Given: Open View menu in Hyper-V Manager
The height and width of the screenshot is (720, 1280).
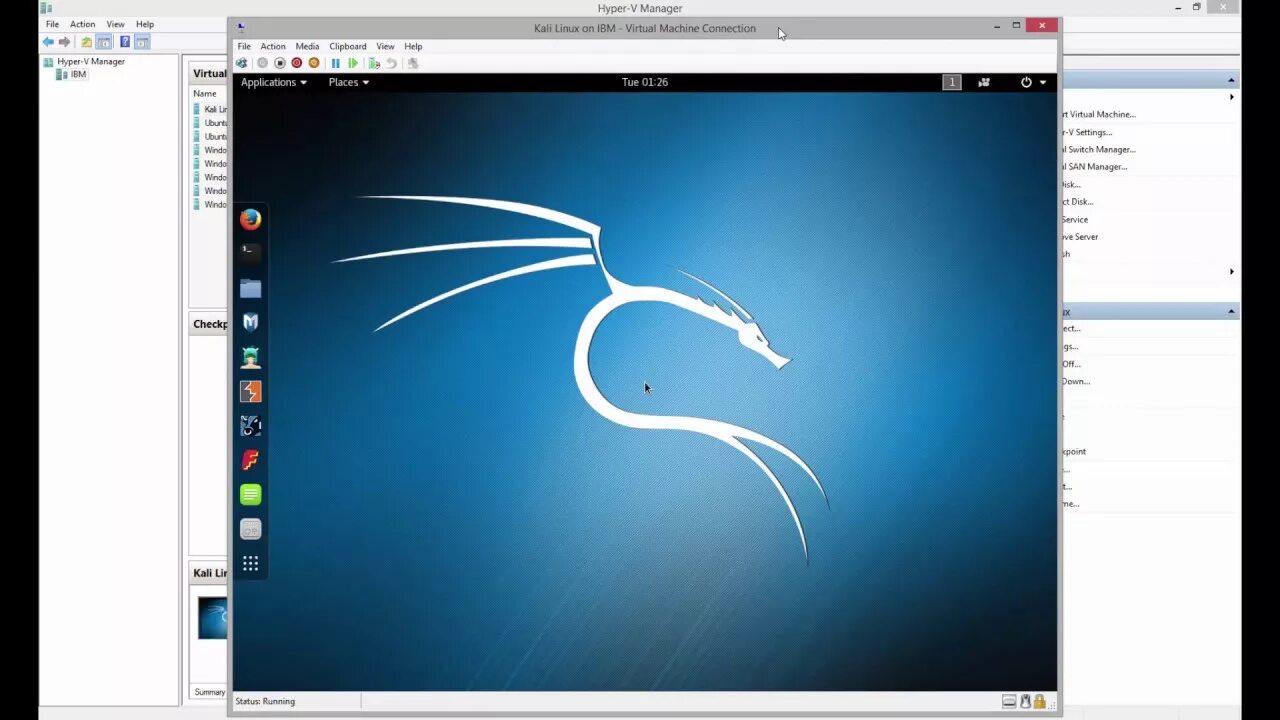Looking at the screenshot, I should [116, 24].
